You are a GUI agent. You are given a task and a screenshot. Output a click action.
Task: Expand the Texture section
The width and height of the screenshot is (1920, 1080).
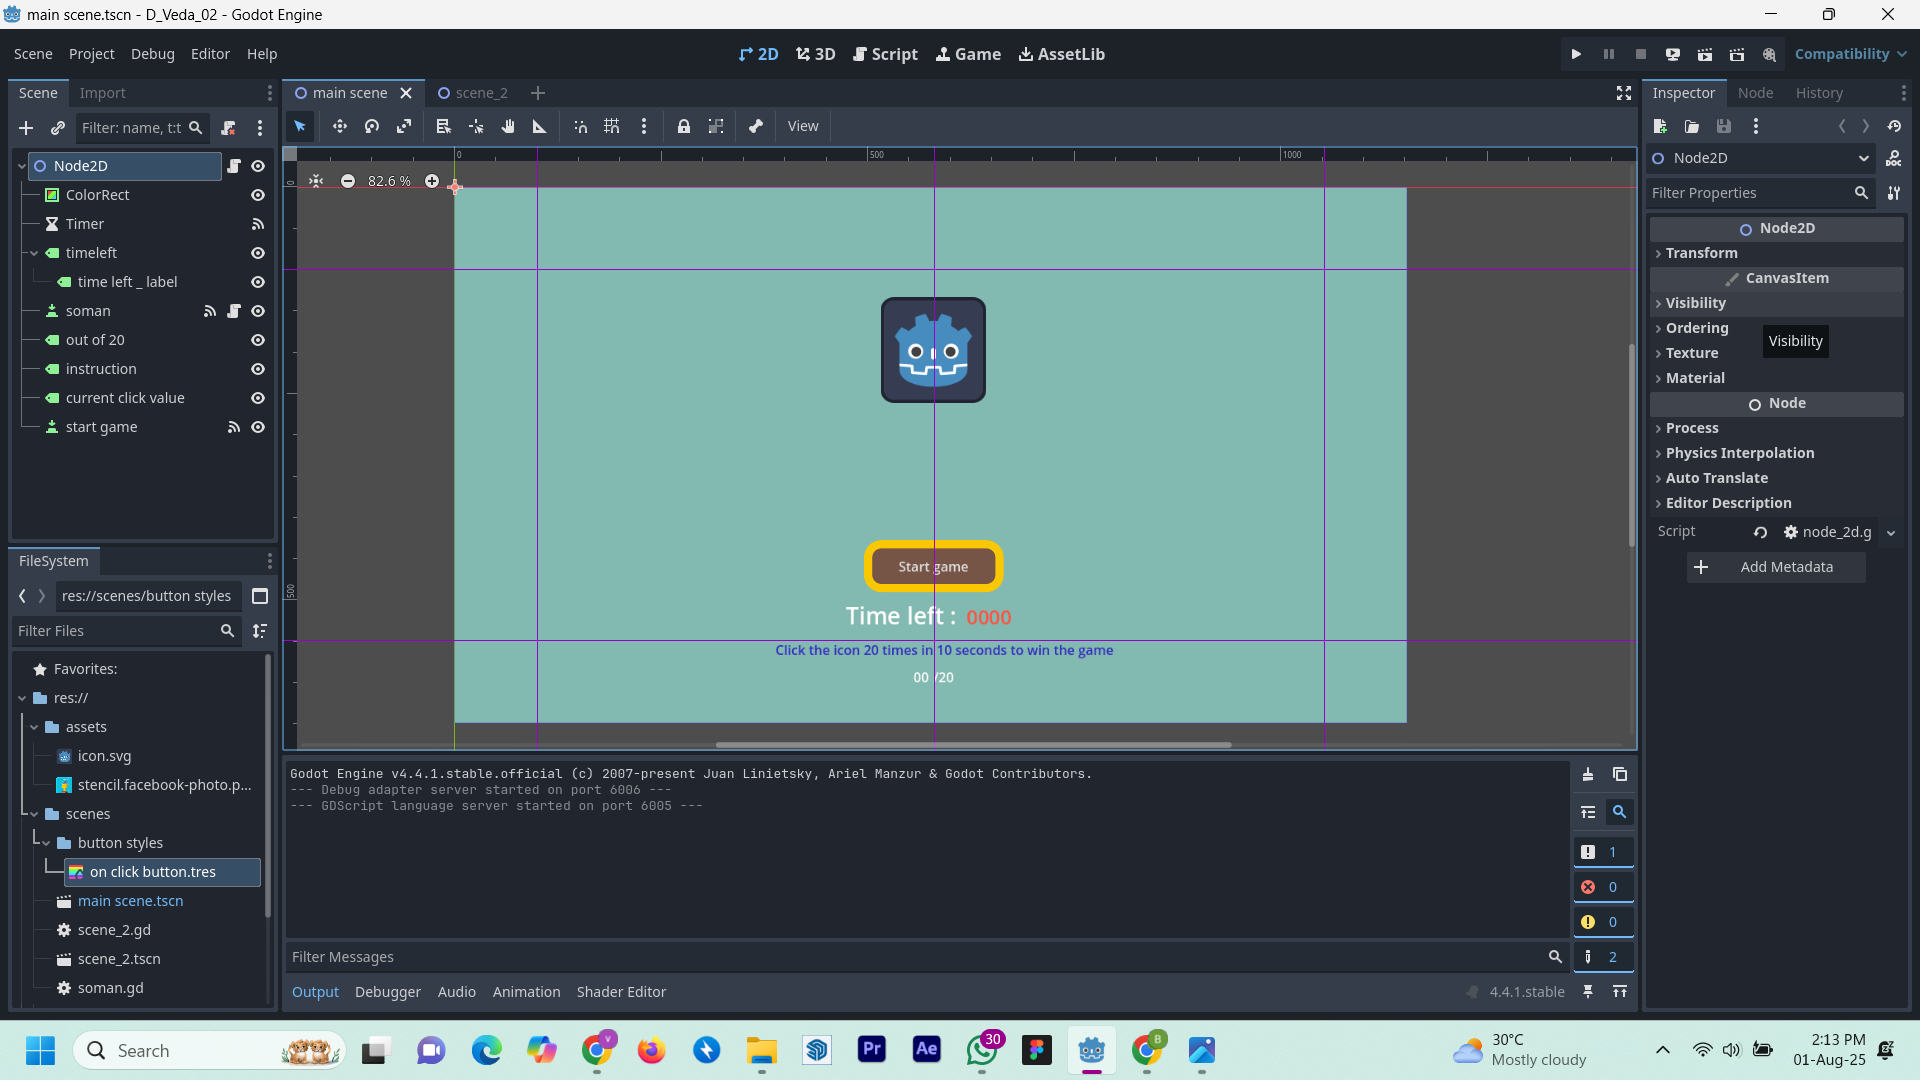(1776, 353)
